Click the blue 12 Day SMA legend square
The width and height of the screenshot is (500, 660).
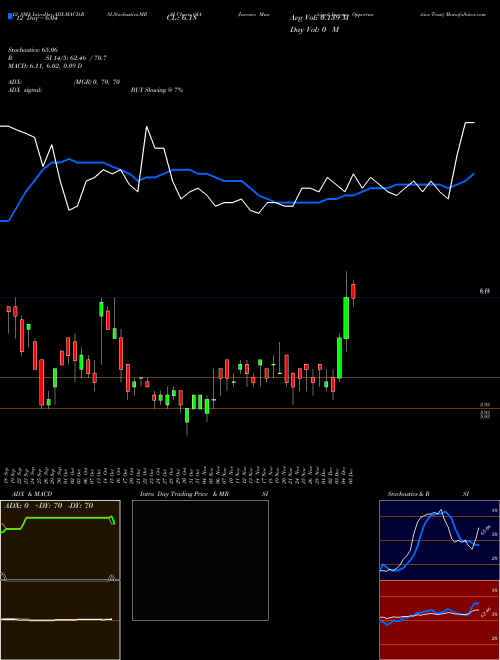point(10,16)
